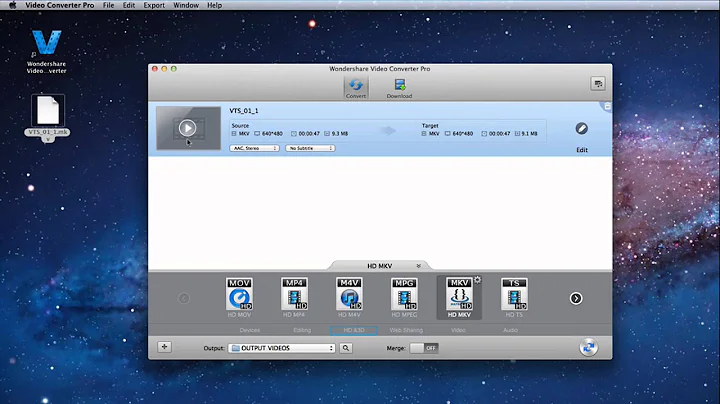The image size is (720, 404).
Task: Click the target size 9.1 MB value
Action: point(529,134)
